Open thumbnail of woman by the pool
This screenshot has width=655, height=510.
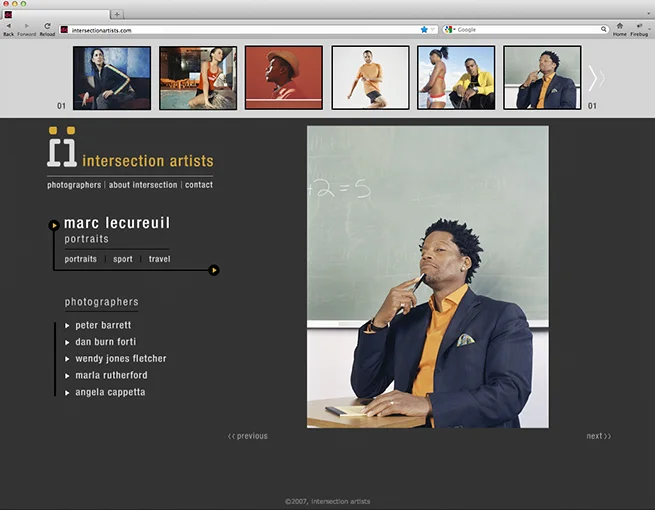198,78
